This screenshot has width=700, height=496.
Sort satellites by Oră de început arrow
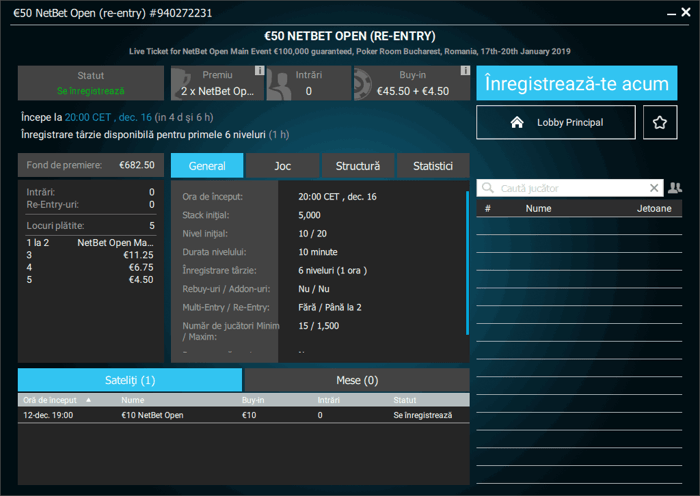pyautogui.click(x=88, y=400)
